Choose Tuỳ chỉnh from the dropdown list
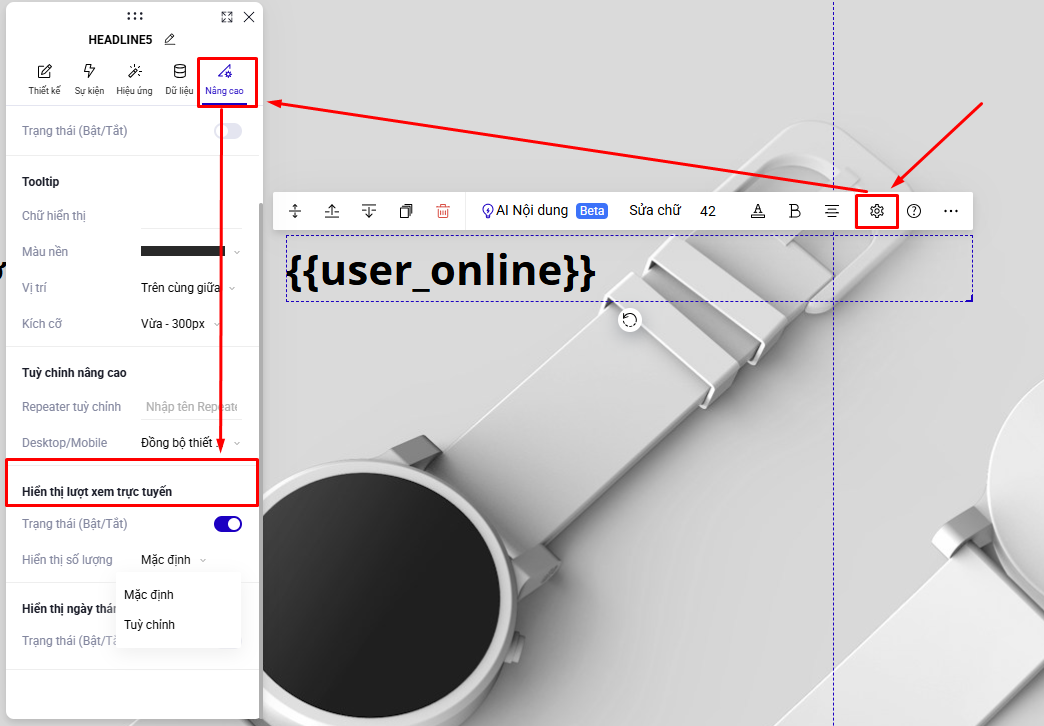Viewport: 1044px width, 726px height. click(x=150, y=625)
